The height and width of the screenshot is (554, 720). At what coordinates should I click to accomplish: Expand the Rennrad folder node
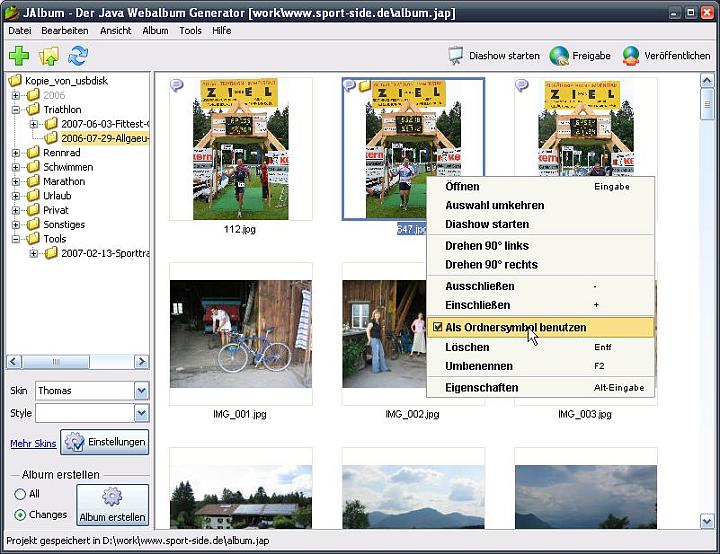point(16,153)
